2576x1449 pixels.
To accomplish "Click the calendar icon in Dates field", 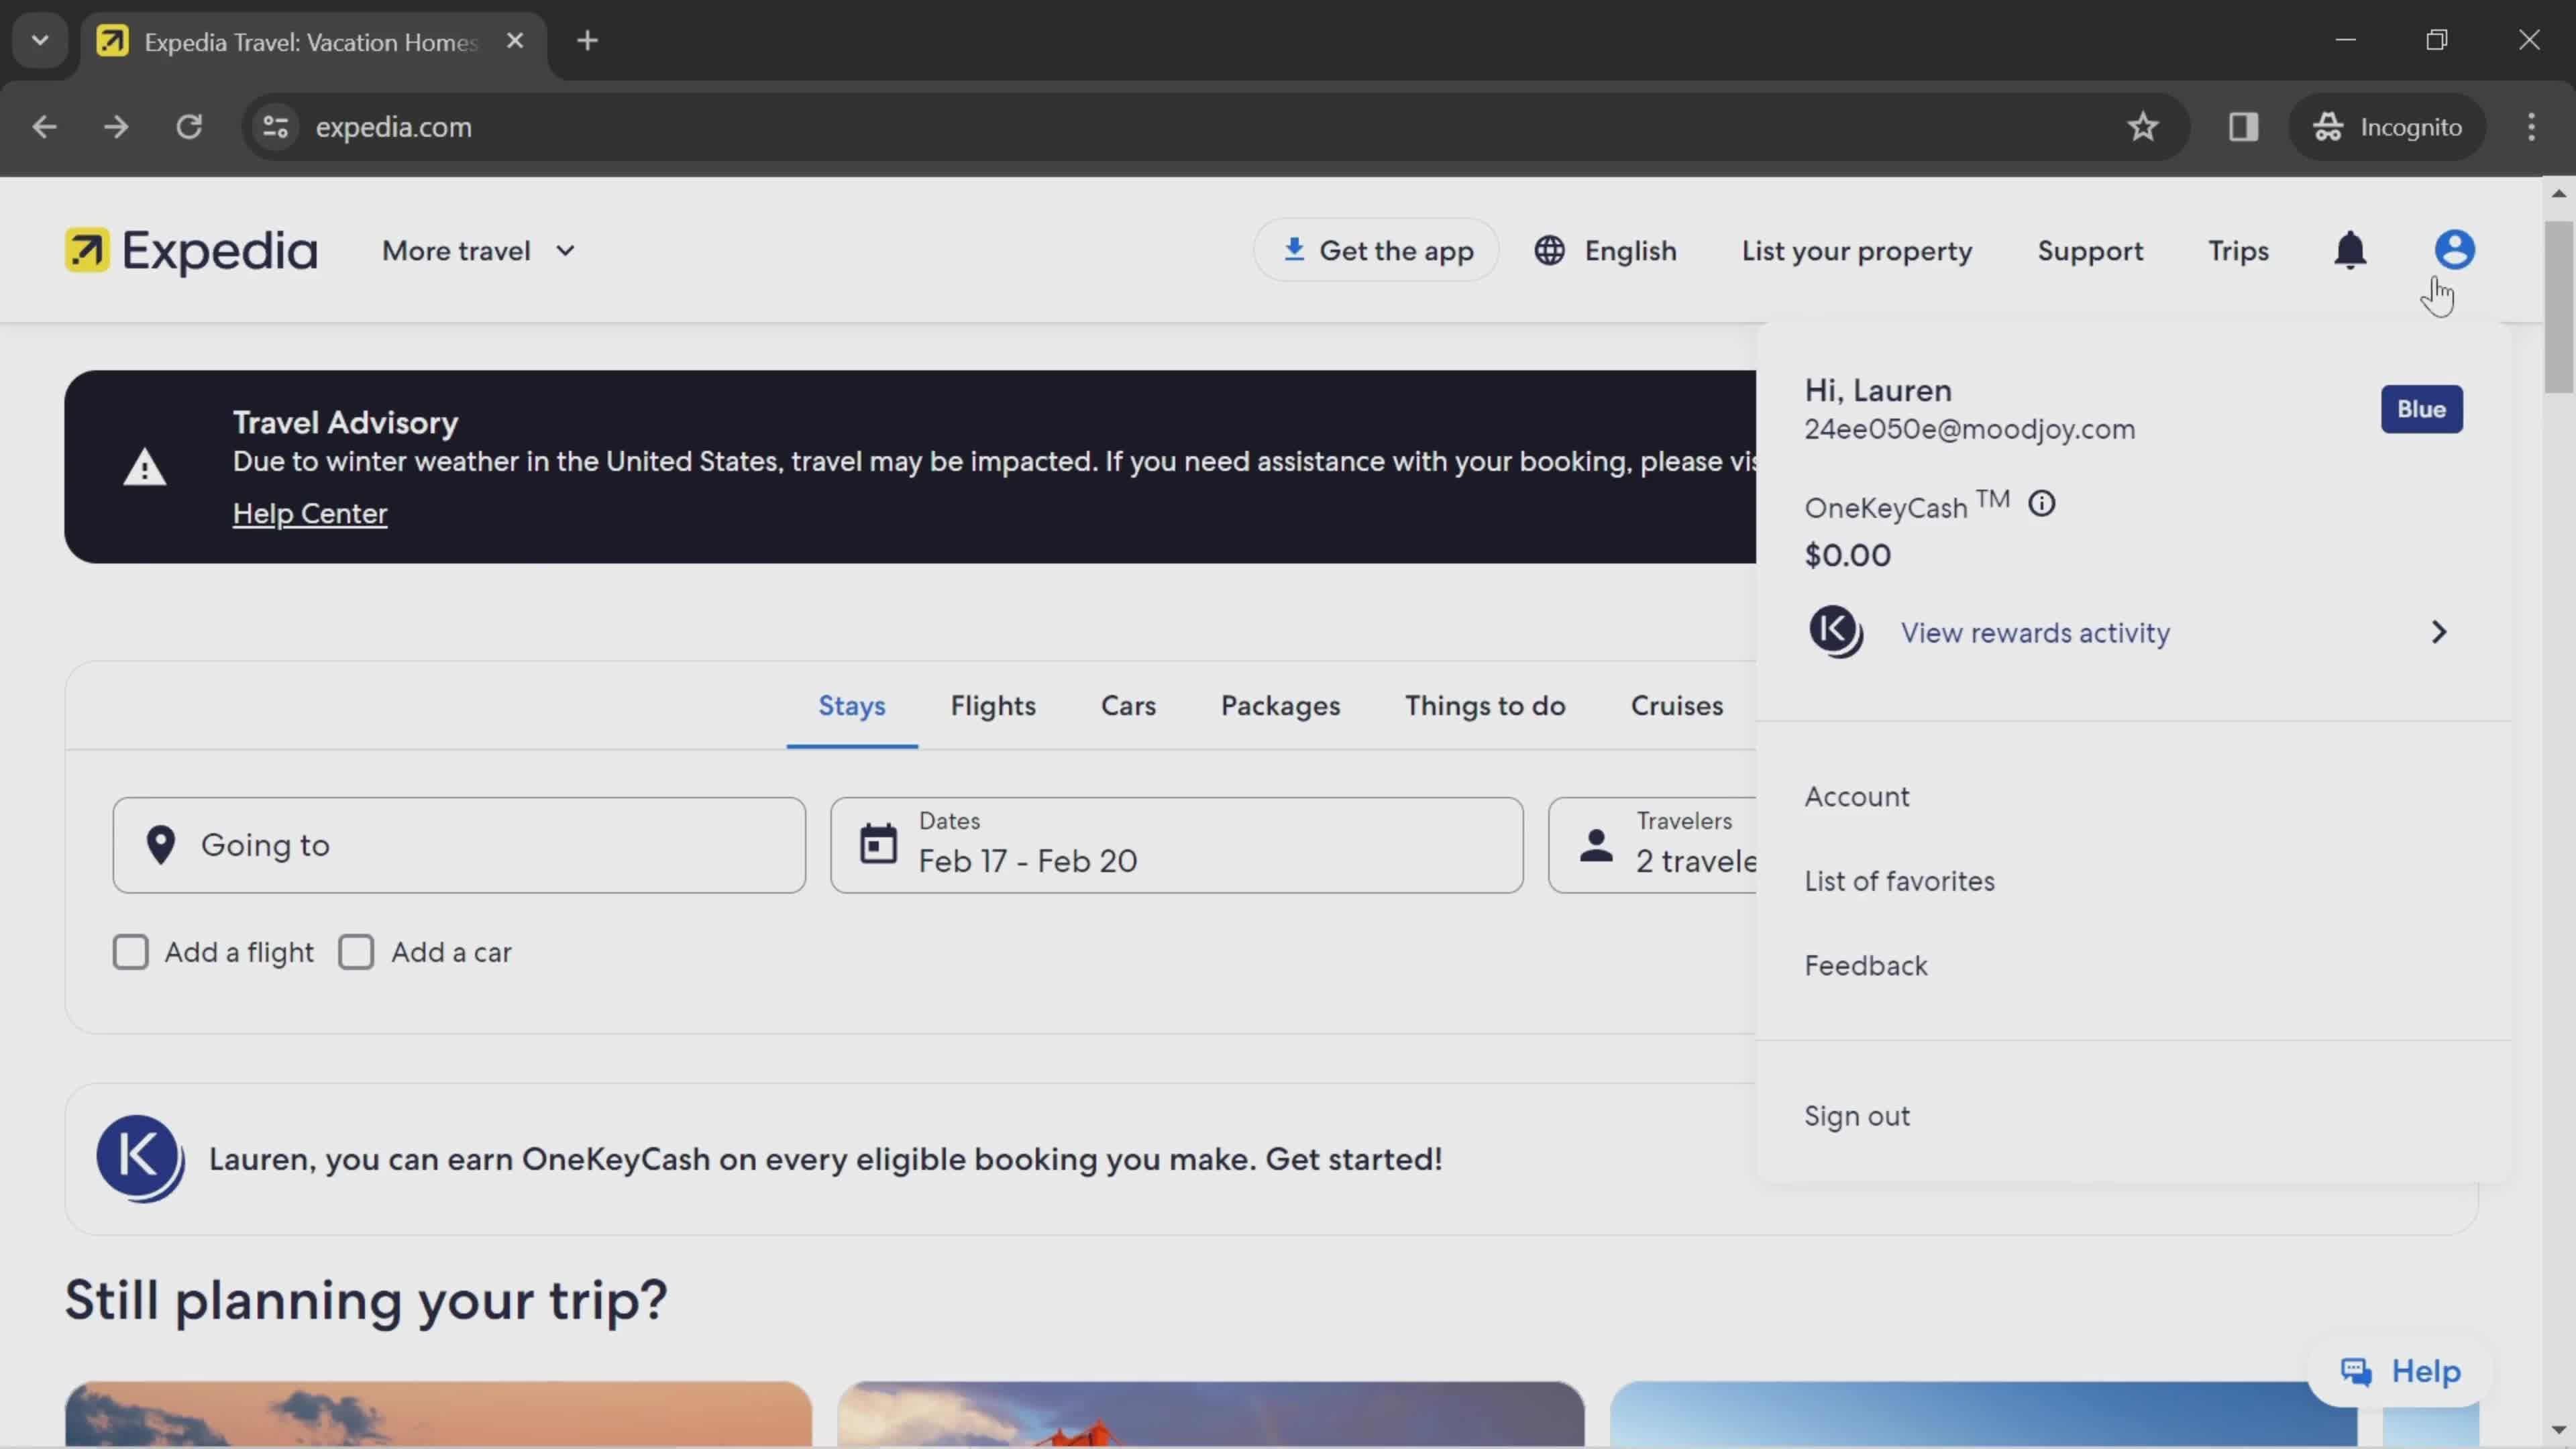I will point(878,844).
